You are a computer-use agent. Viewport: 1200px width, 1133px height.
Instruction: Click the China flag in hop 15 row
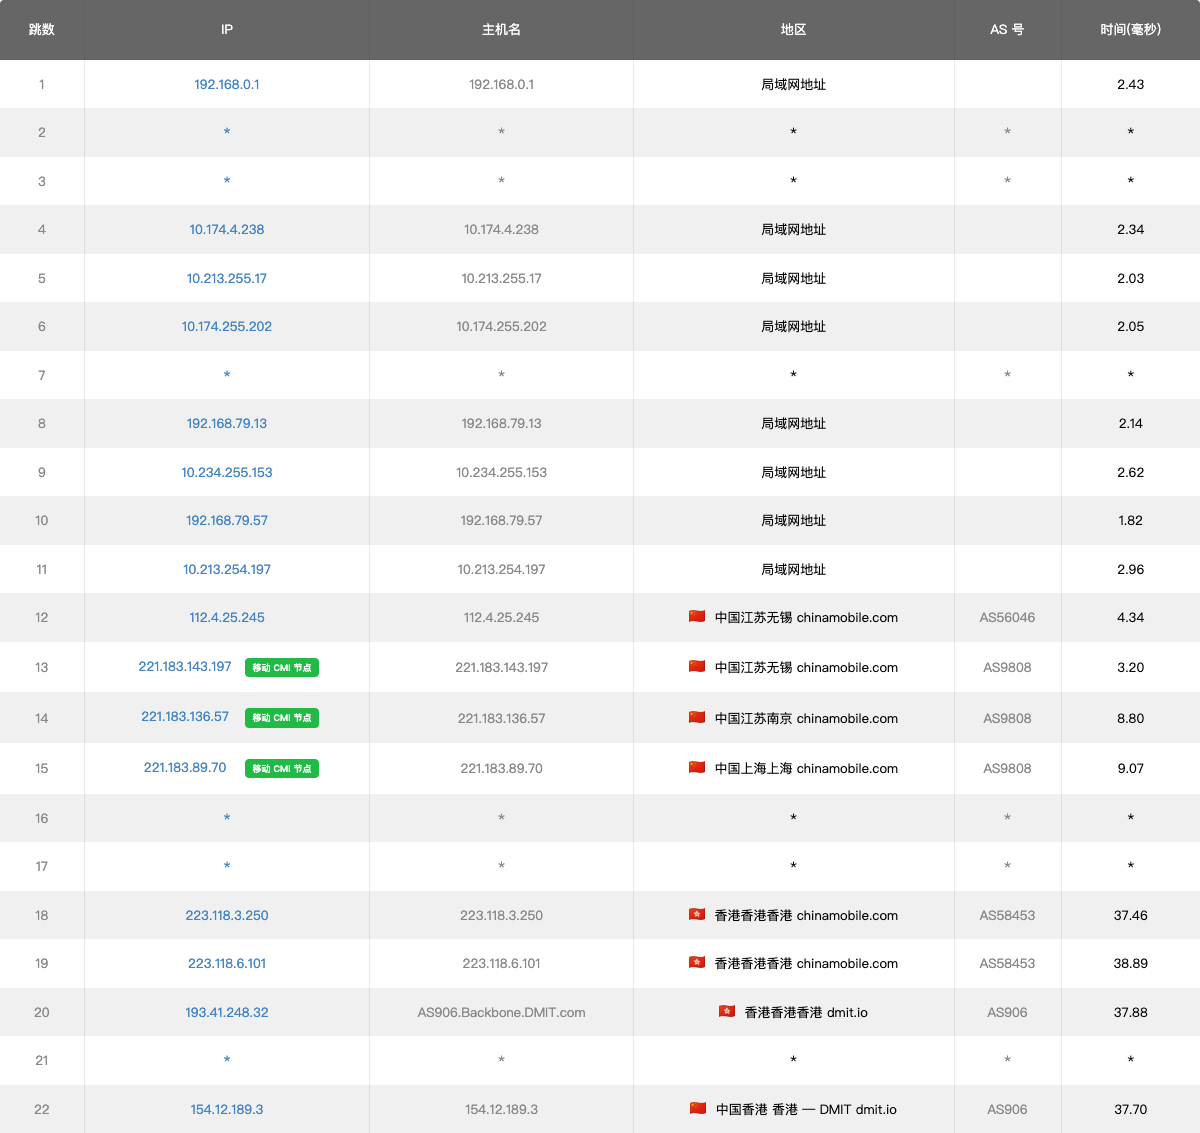697,767
